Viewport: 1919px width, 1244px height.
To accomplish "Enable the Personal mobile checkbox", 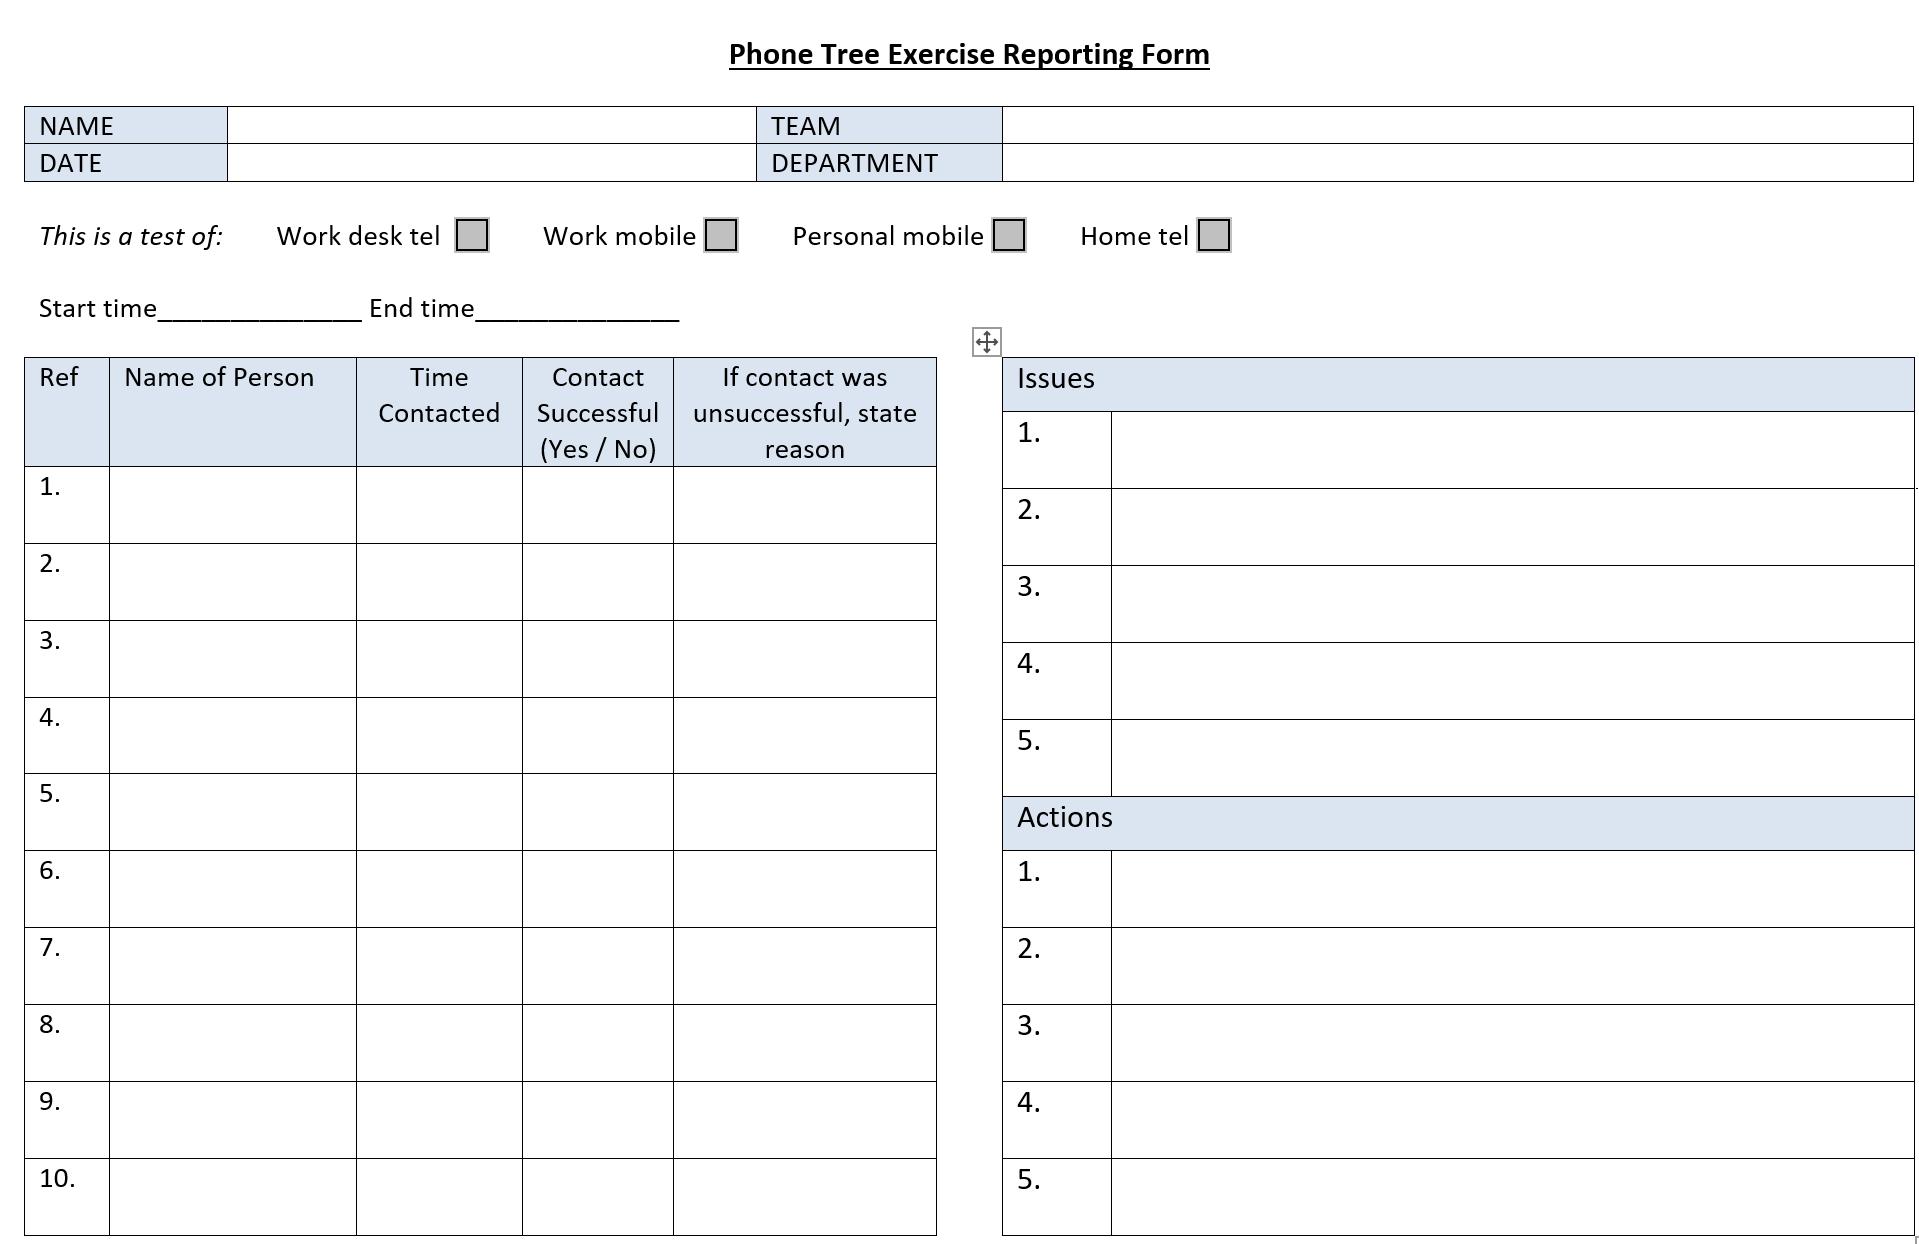I will [1009, 236].
